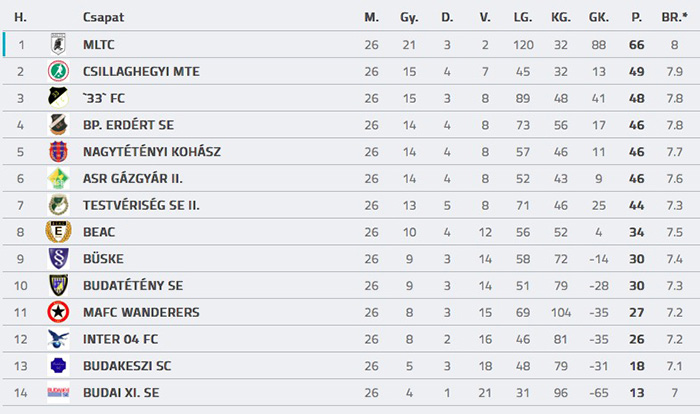Sort by the Gy. wins column header
The image size is (700, 414).
pyautogui.click(x=409, y=18)
